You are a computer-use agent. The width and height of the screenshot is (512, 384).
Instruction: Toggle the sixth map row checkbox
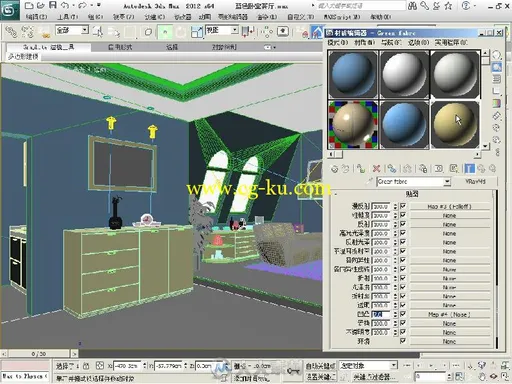[x=403, y=251]
